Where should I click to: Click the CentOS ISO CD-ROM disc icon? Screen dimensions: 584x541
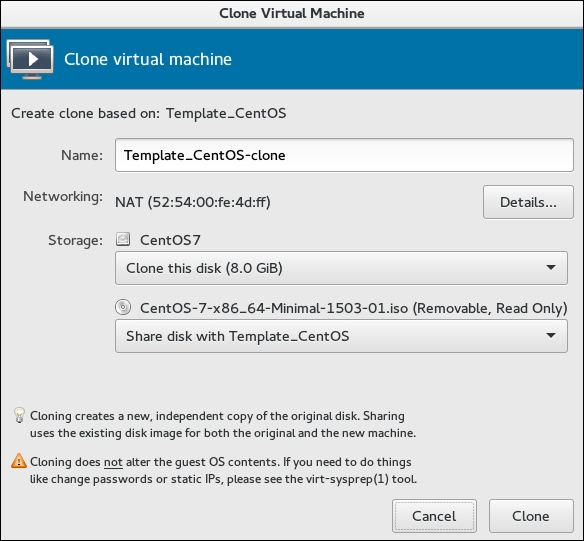pyautogui.click(x=123, y=308)
